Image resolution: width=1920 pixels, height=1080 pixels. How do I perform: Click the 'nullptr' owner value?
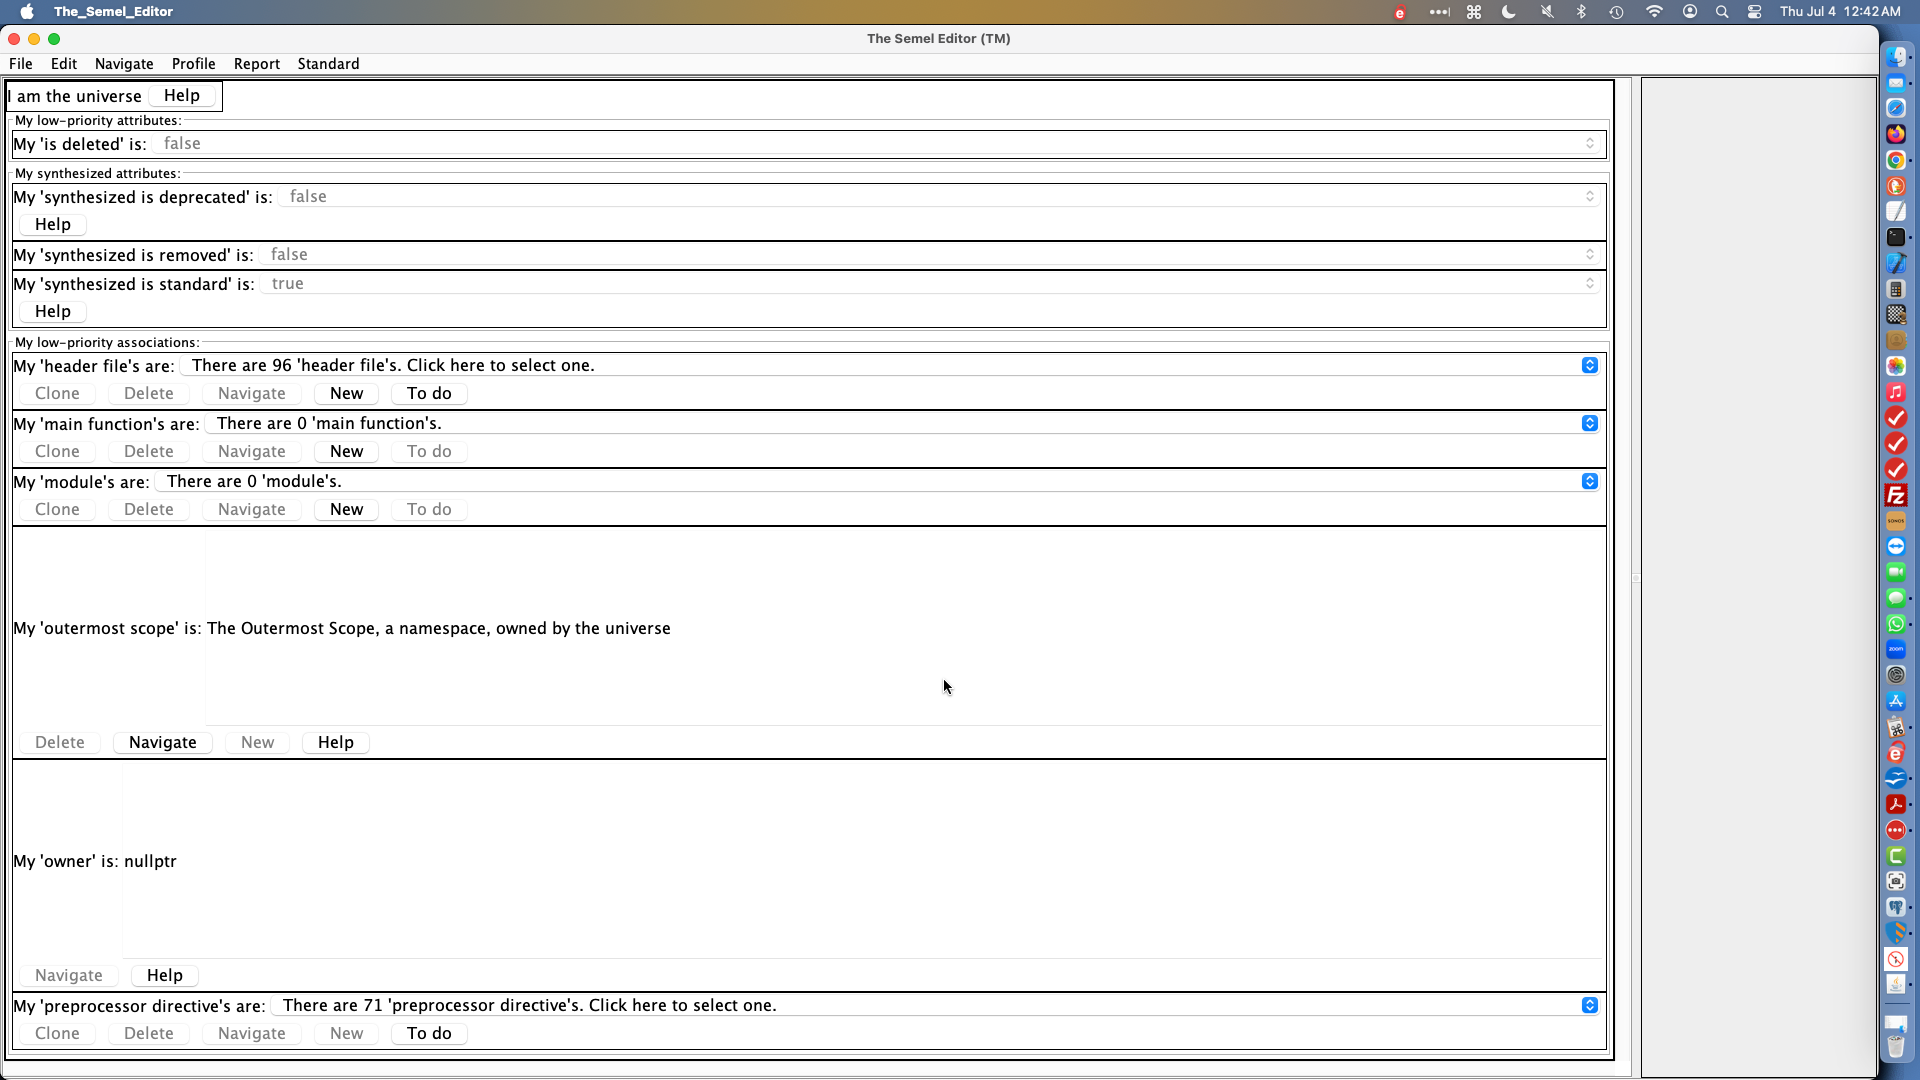click(150, 862)
